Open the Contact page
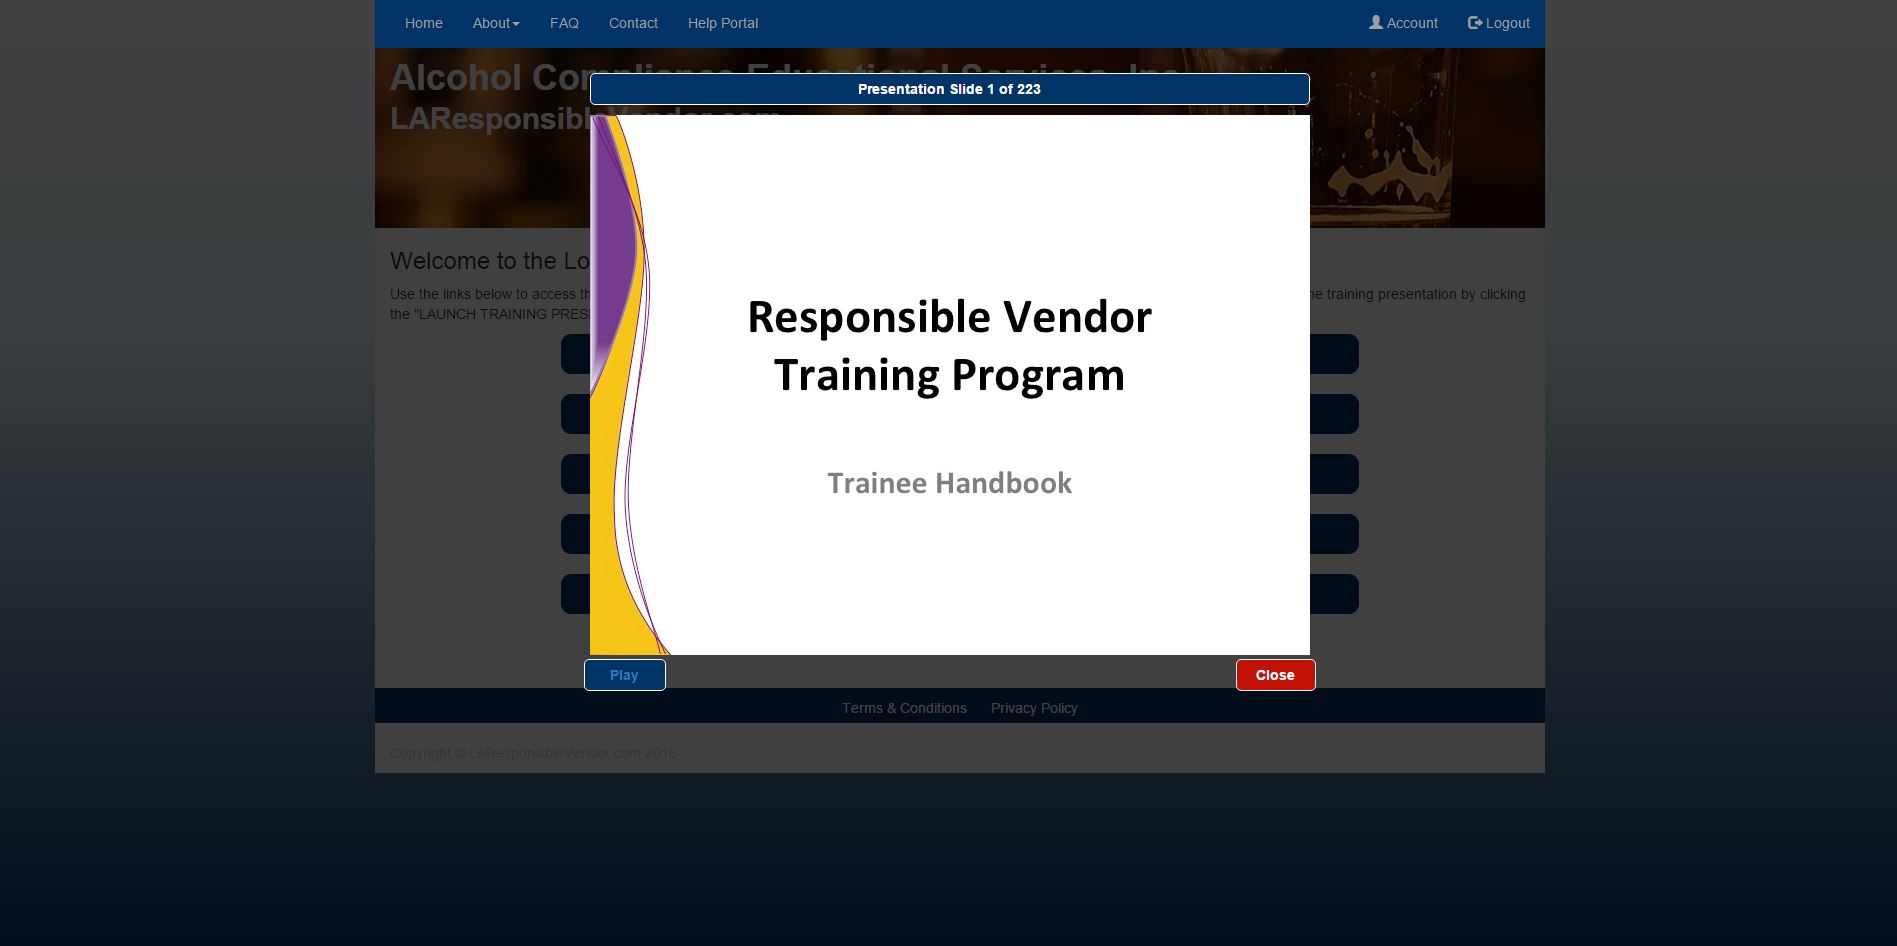This screenshot has height=946, width=1897. (x=633, y=23)
